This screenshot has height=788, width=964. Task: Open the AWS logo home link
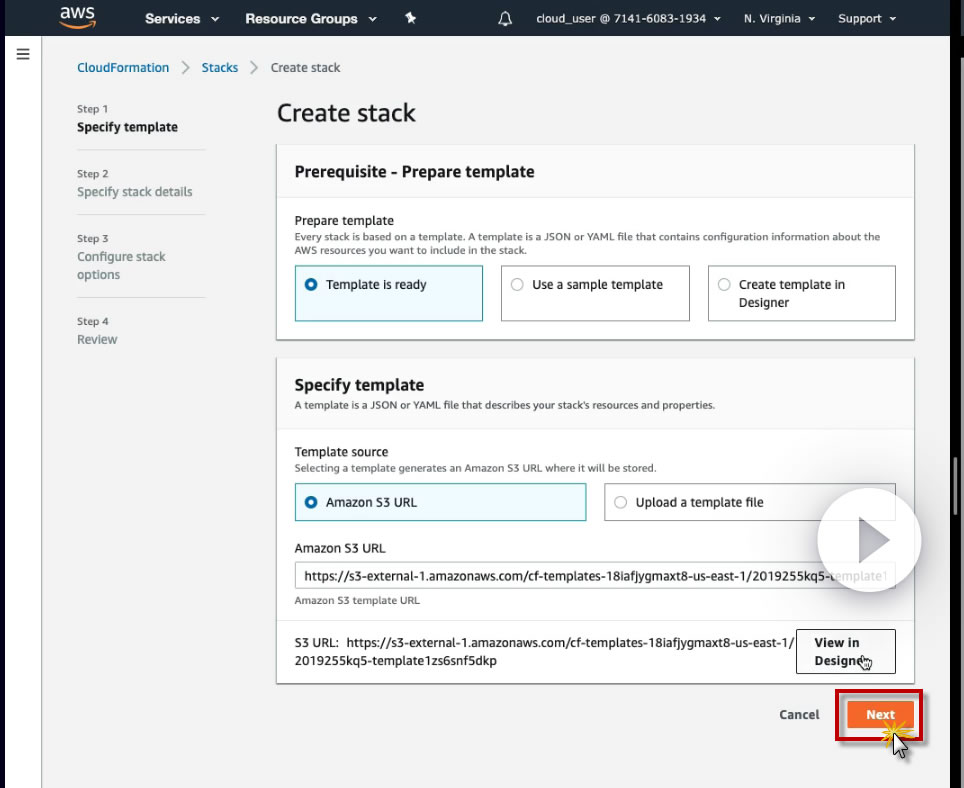(77, 18)
